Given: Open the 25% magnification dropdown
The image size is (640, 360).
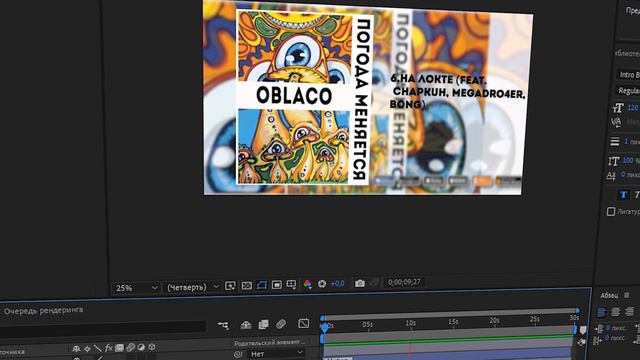Looking at the screenshot, I should coord(136,288).
